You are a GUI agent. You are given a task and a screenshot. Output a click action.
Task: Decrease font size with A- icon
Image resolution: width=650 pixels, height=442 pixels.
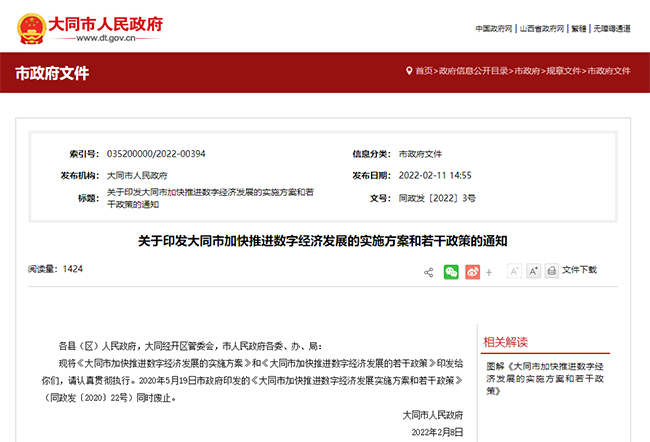point(514,271)
